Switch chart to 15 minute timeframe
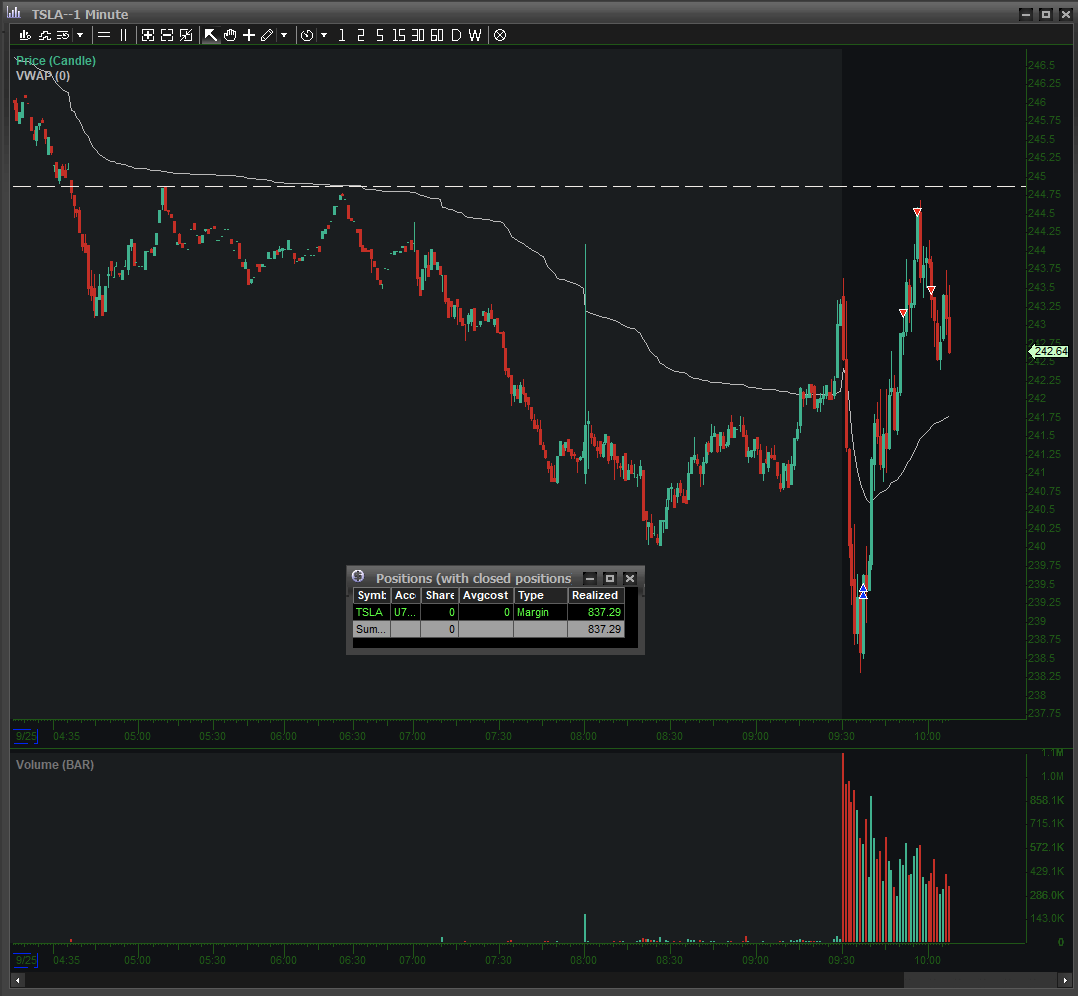The height and width of the screenshot is (996, 1078). coord(399,35)
